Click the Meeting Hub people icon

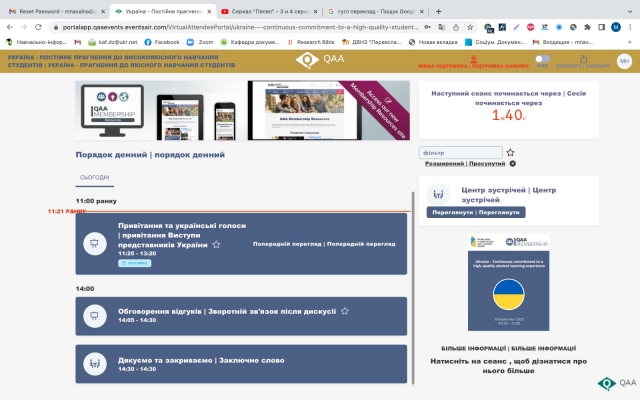(435, 193)
